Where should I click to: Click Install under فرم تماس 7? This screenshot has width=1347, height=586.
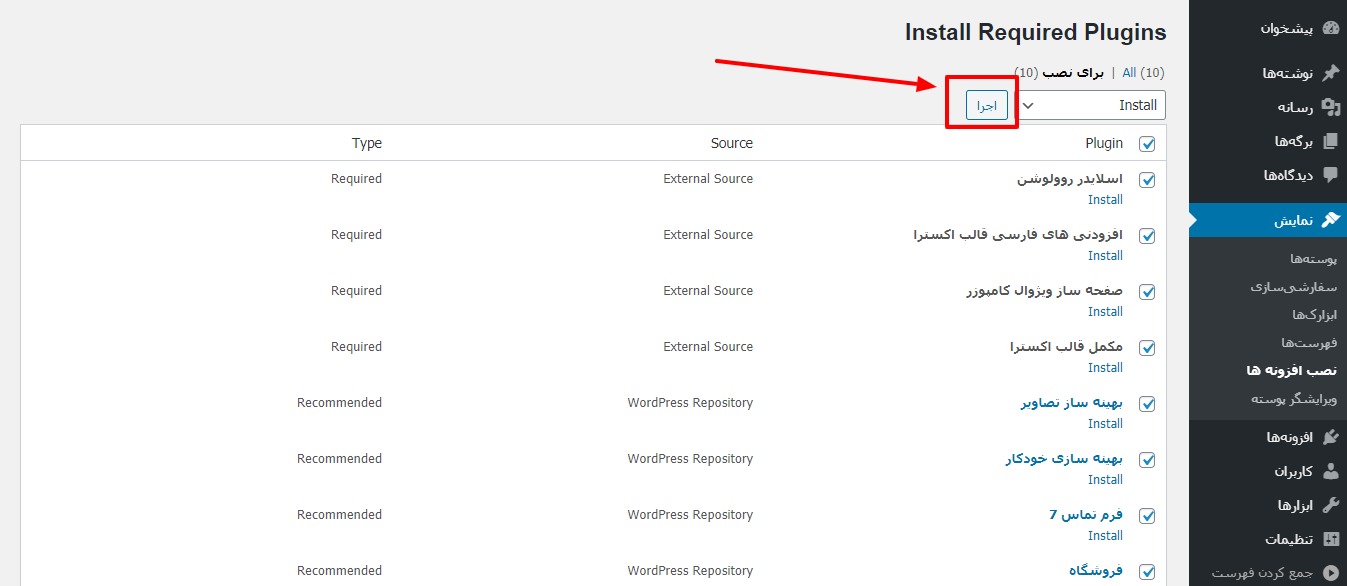[x=1105, y=535]
